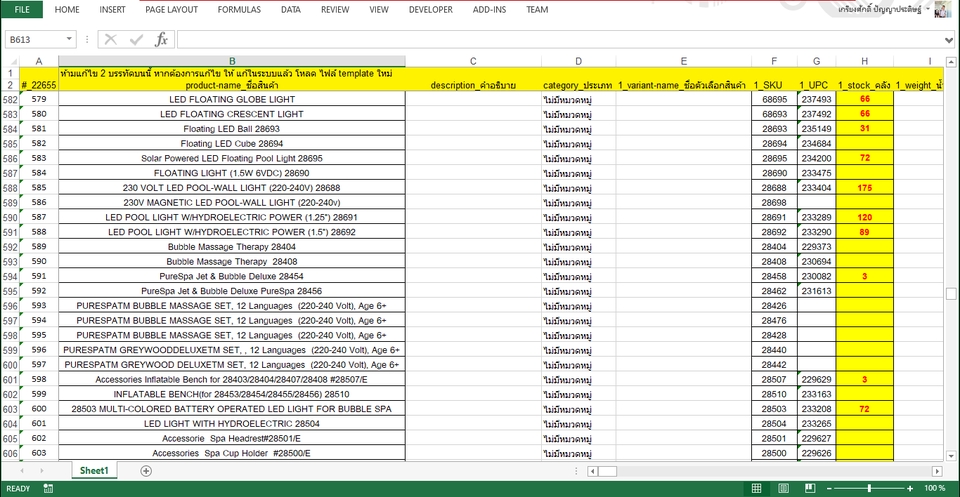The width and height of the screenshot is (960, 497).
Task: Select cell Floating LED Ball 28693
Action: tap(232, 129)
